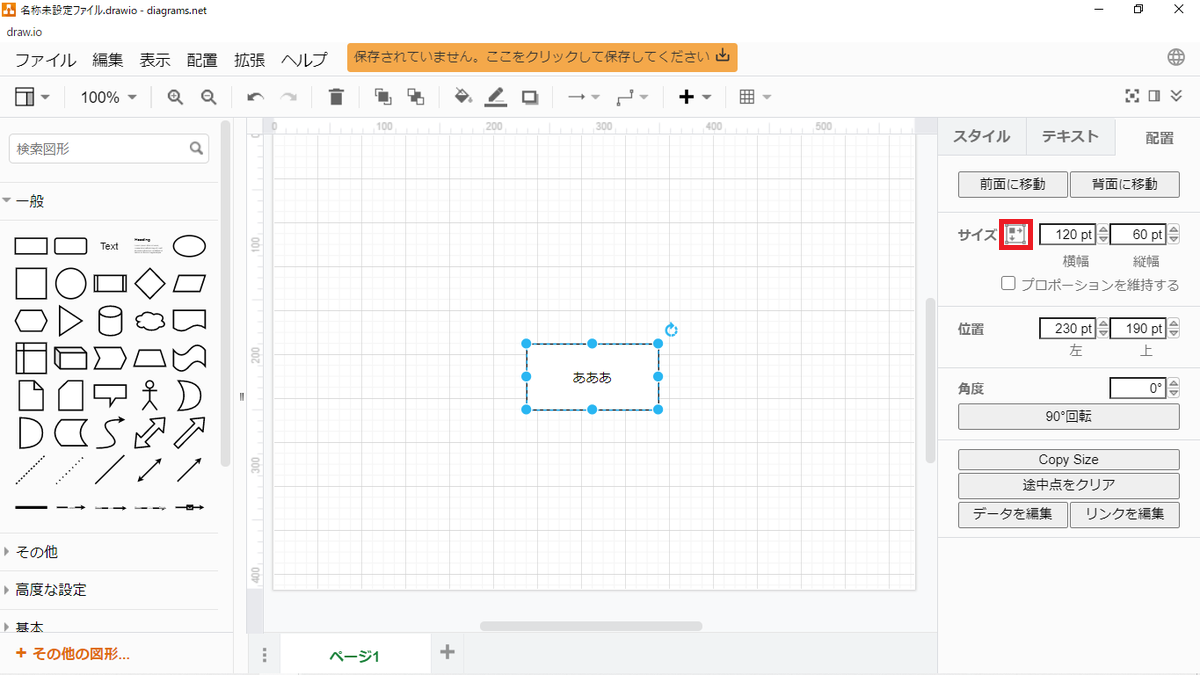The image size is (1200, 675).
Task: Click the zoom out magnifier icon
Action: pos(209,97)
